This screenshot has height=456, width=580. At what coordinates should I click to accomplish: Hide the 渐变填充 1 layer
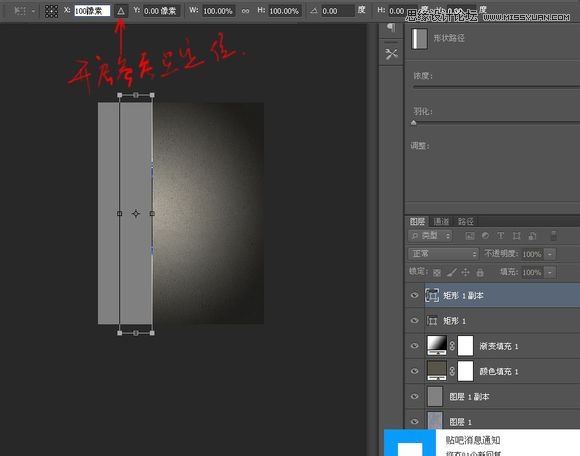(415, 346)
